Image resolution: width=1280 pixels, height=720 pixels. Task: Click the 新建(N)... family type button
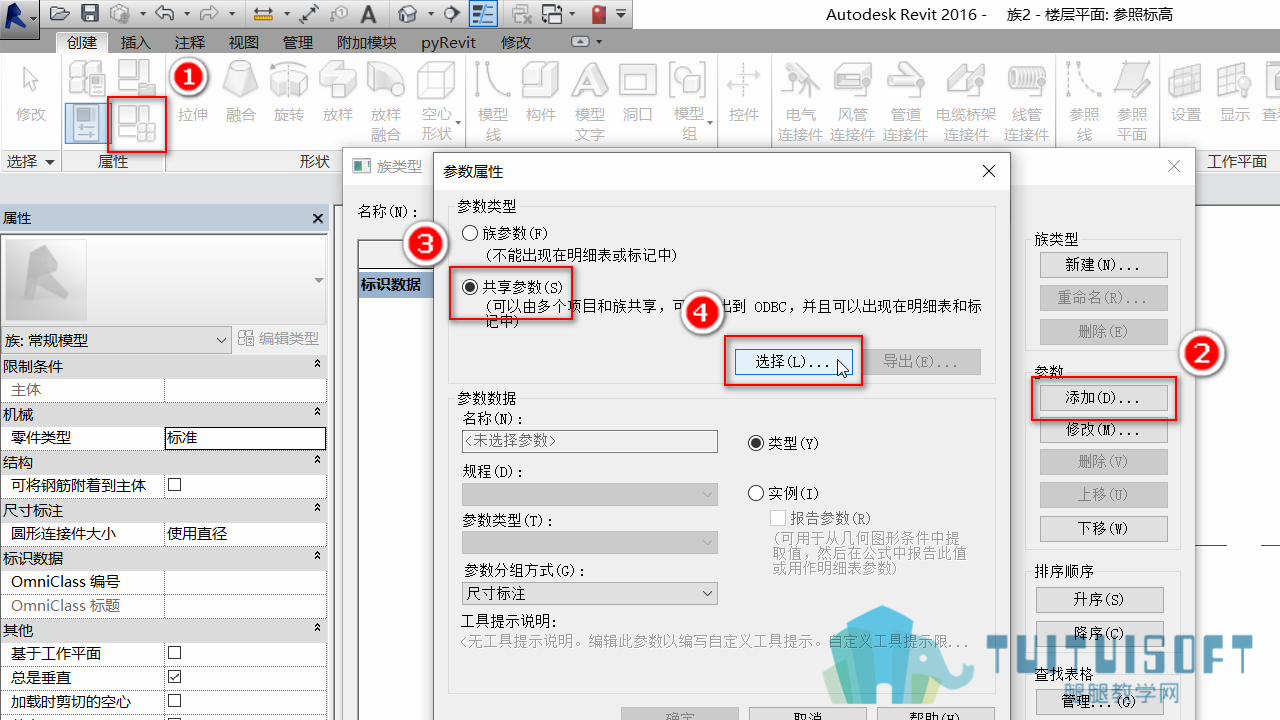coord(1103,265)
